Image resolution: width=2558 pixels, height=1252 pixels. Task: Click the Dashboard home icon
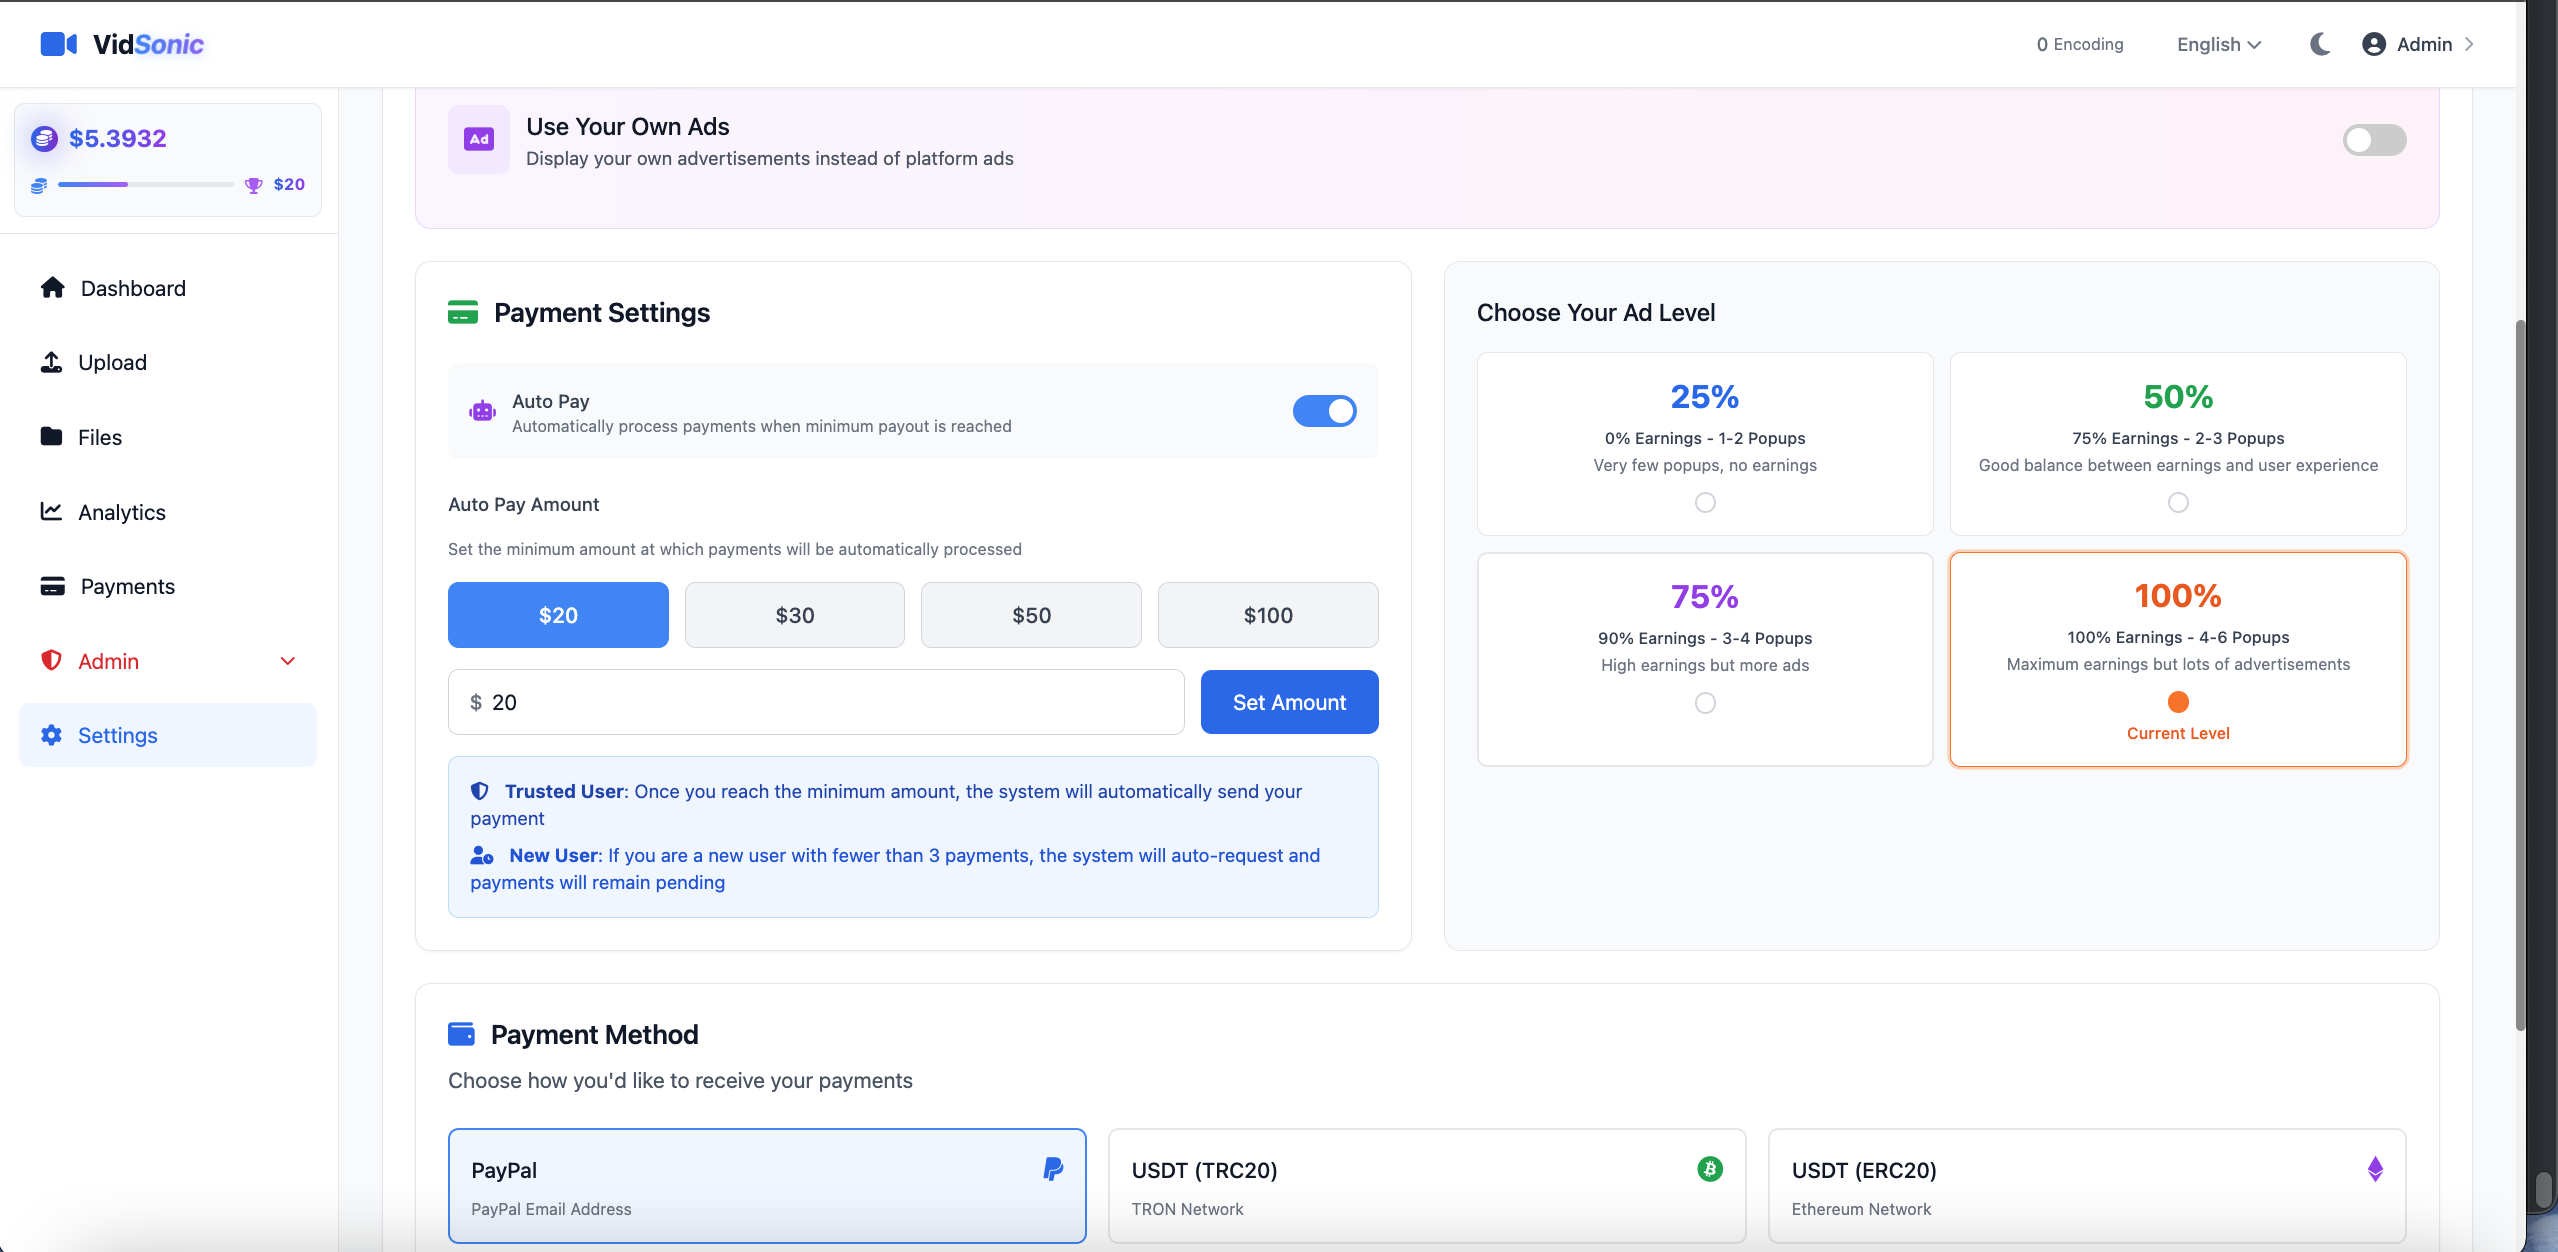pos(52,288)
